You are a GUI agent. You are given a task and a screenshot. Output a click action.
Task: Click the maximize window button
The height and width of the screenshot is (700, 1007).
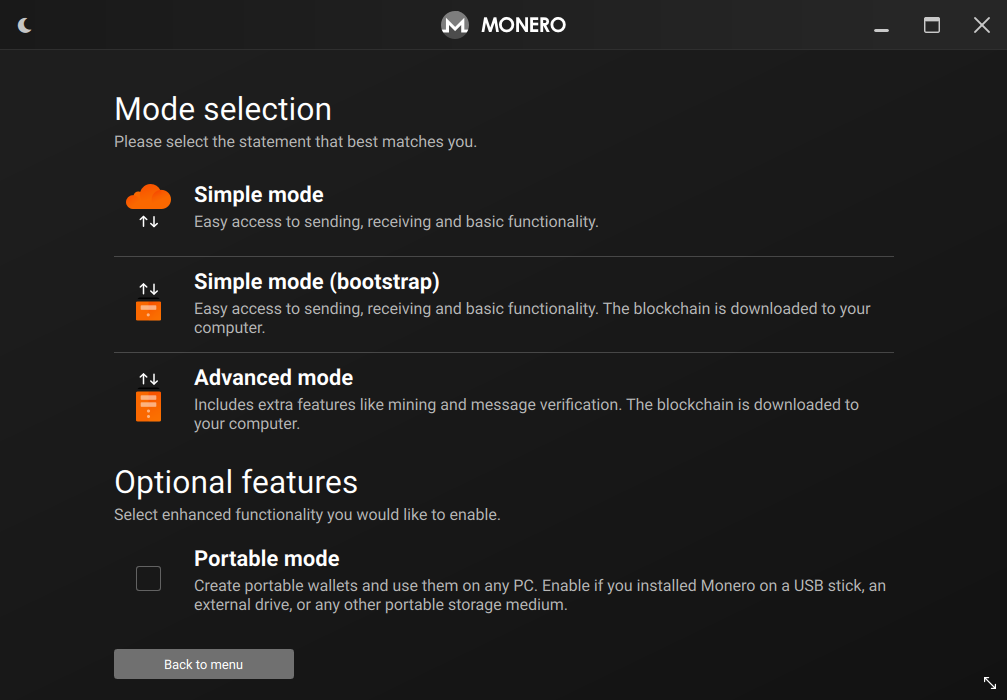[x=932, y=25]
